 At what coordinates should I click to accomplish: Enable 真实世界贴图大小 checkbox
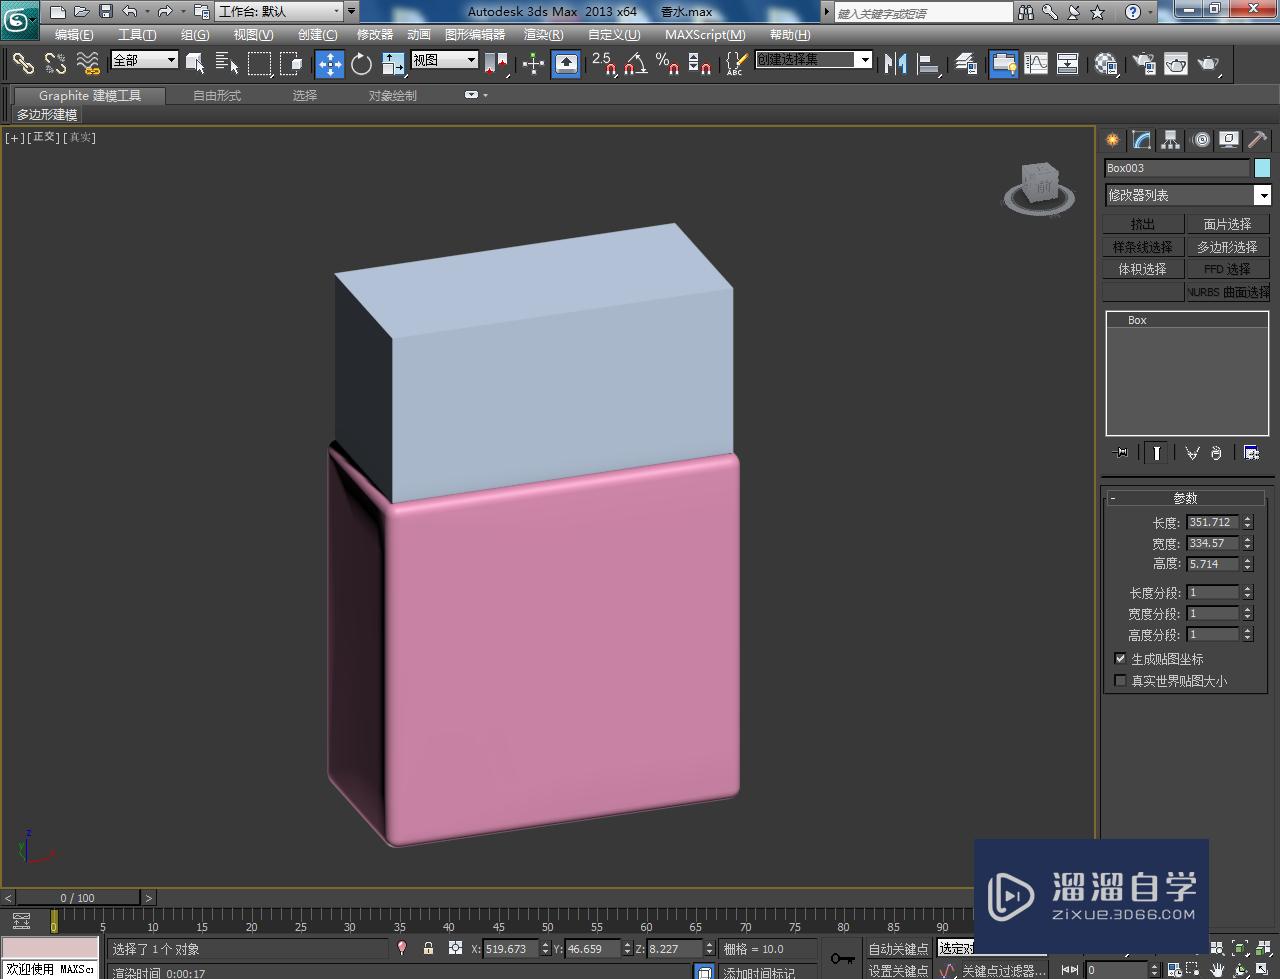pyautogui.click(x=1120, y=681)
